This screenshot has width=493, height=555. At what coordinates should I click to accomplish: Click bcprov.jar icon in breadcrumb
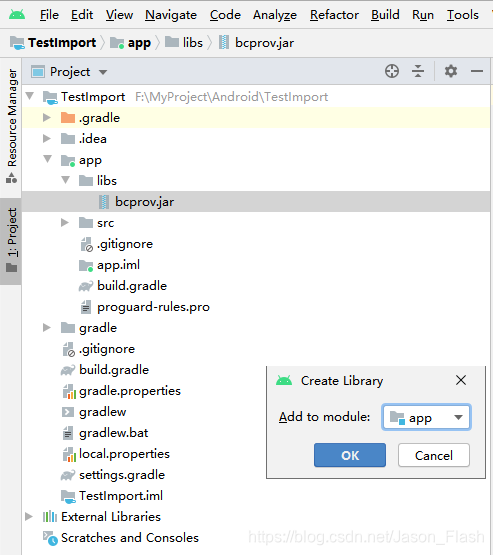(x=224, y=42)
